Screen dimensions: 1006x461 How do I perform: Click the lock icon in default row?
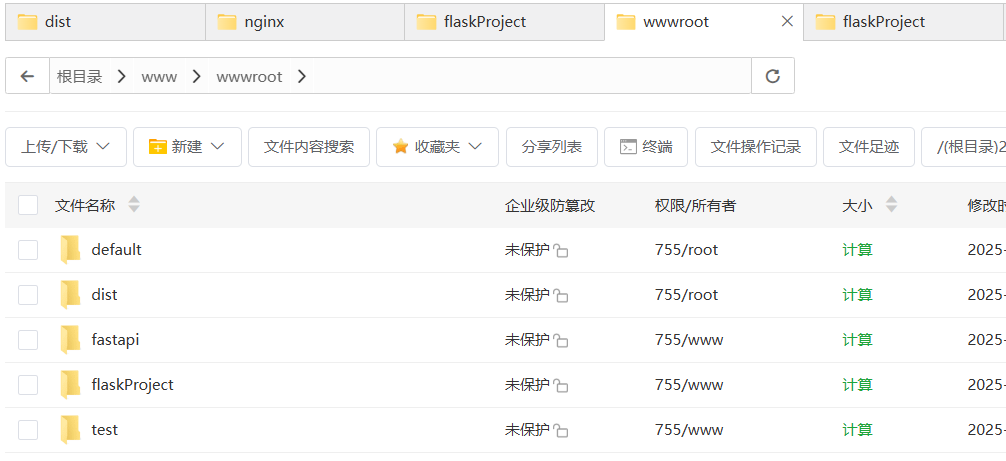point(561,251)
